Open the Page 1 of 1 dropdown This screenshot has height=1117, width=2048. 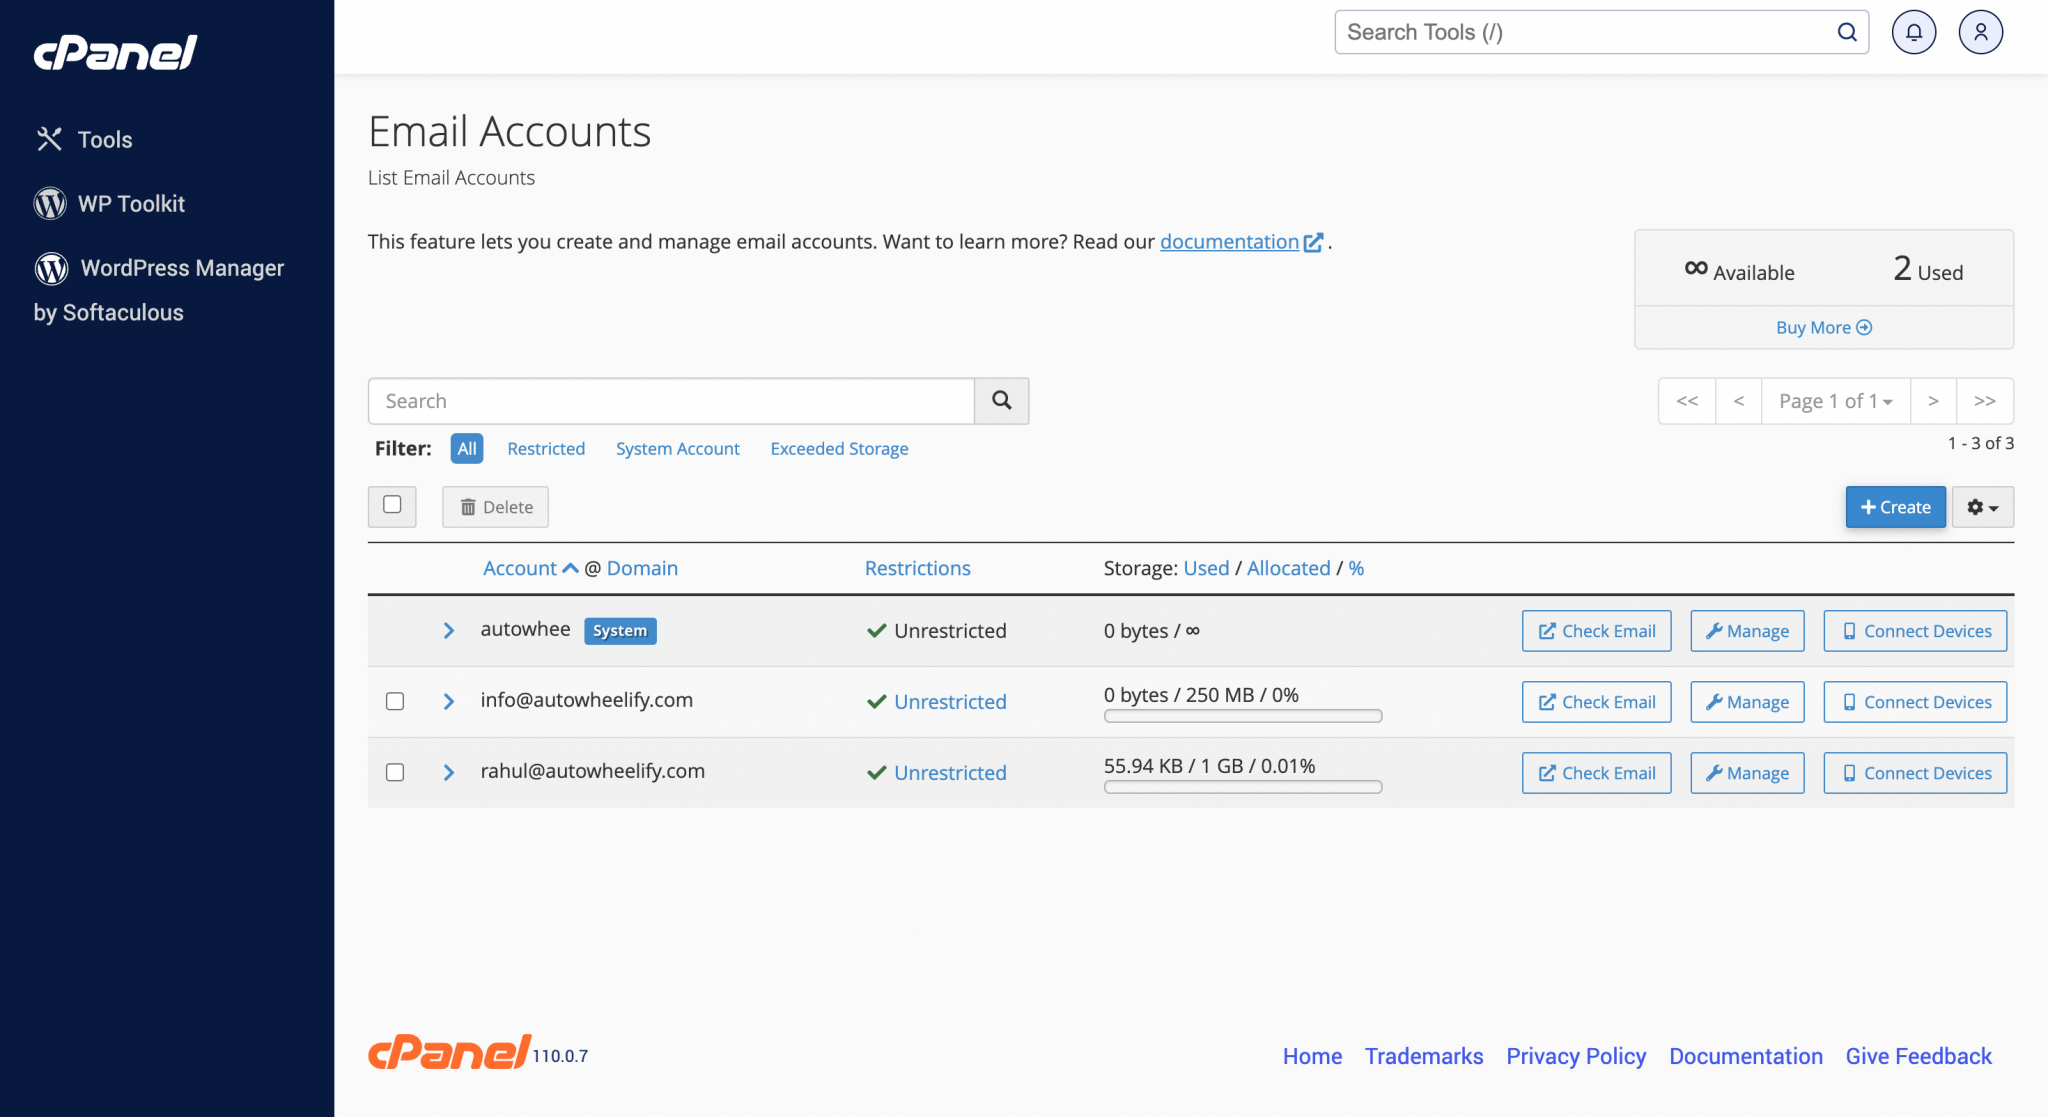[x=1835, y=400]
